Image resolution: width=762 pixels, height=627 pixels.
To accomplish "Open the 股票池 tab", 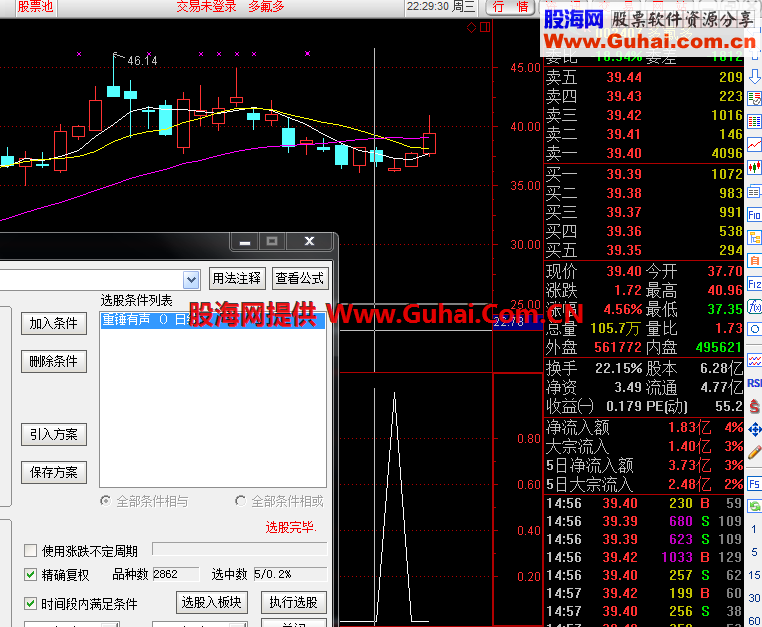I will click(x=35, y=7).
